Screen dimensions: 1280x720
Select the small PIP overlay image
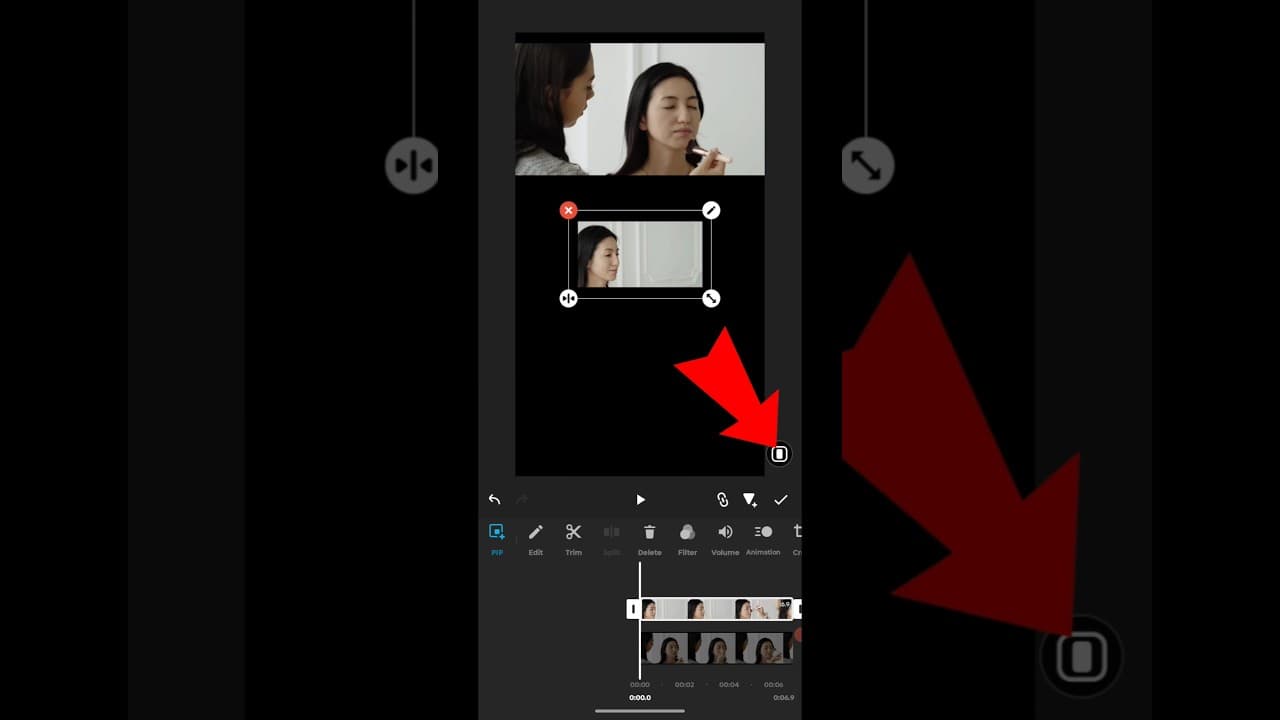[x=640, y=254]
